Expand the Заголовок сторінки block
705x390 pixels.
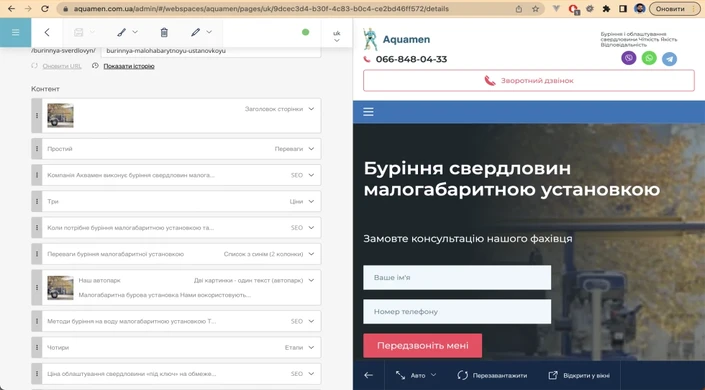[311, 109]
